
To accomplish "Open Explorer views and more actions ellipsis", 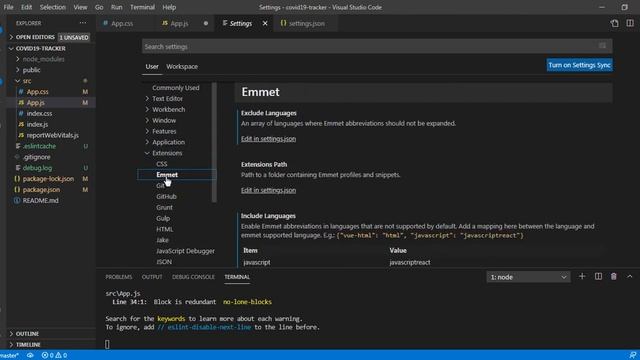I will (x=83, y=23).
